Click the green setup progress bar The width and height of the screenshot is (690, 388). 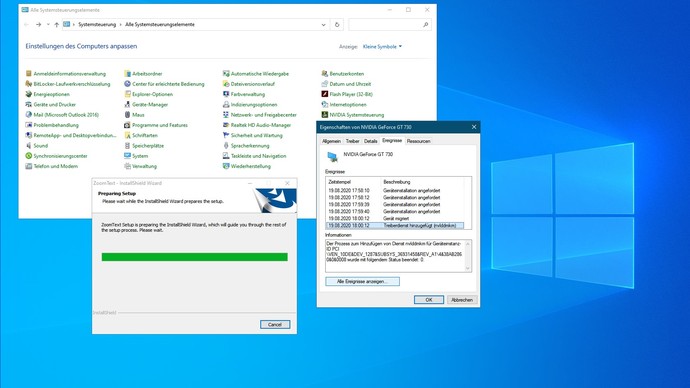point(195,257)
